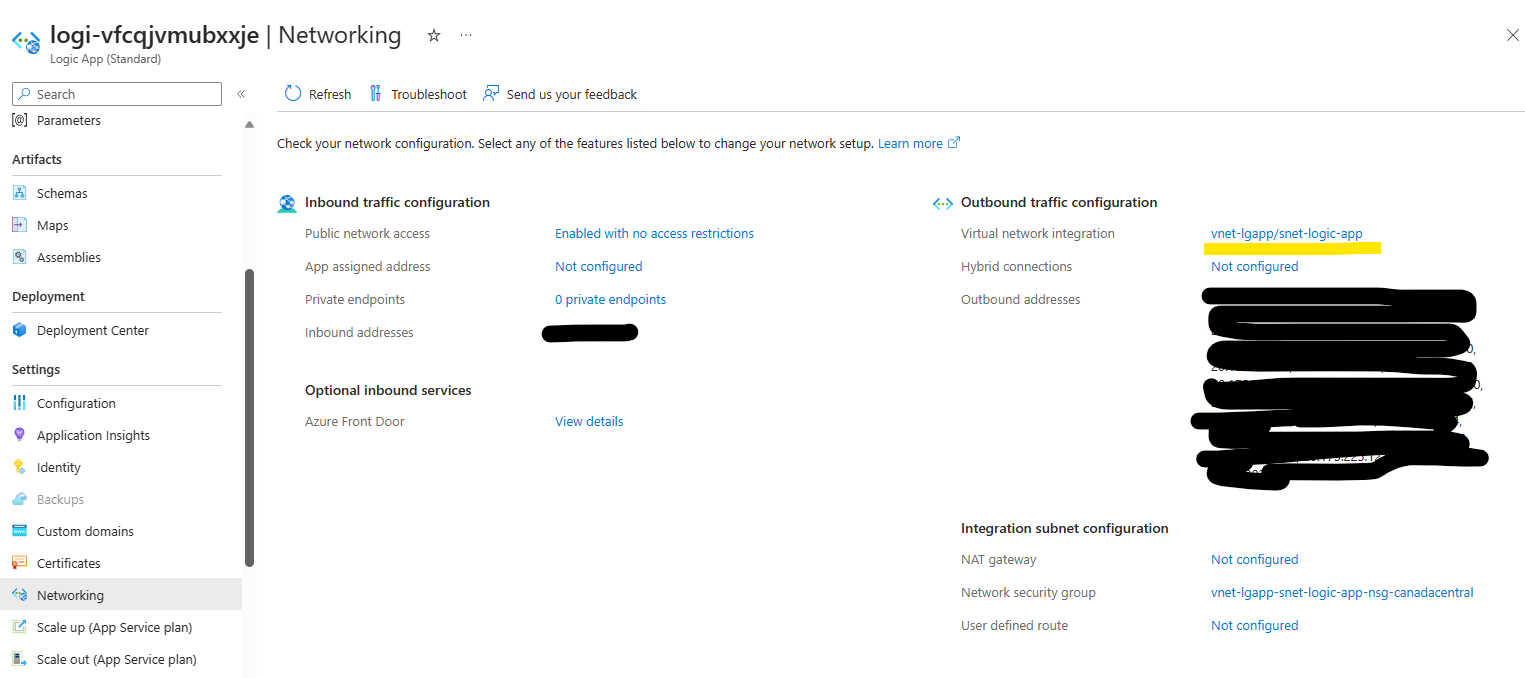Screen dimensions: 1525x678
Task: Open the ellipsis overflow menu
Action: tap(465, 35)
